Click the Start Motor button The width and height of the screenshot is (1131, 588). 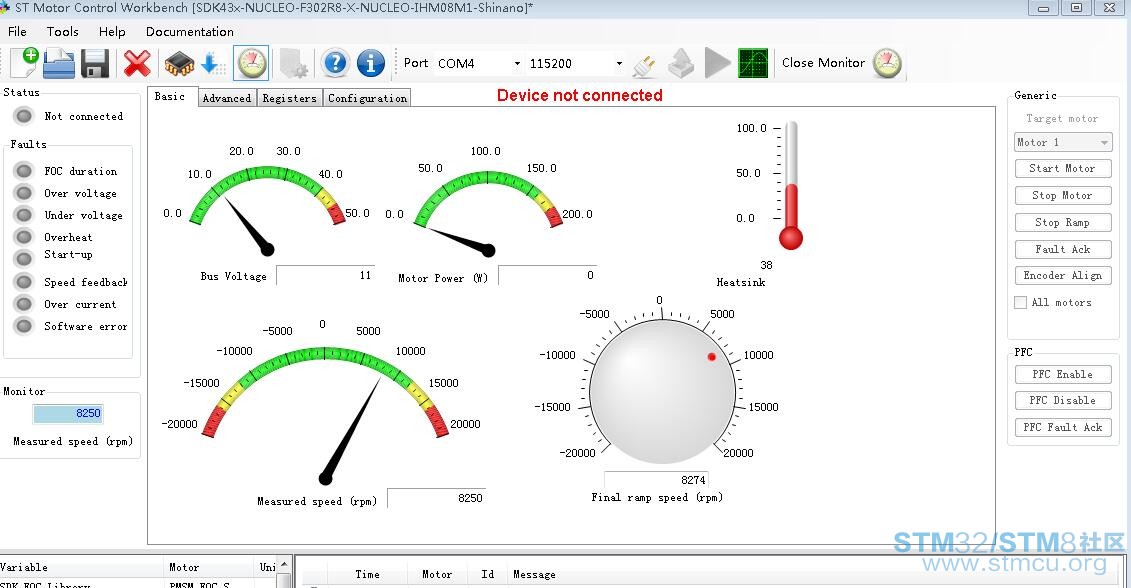point(1062,168)
